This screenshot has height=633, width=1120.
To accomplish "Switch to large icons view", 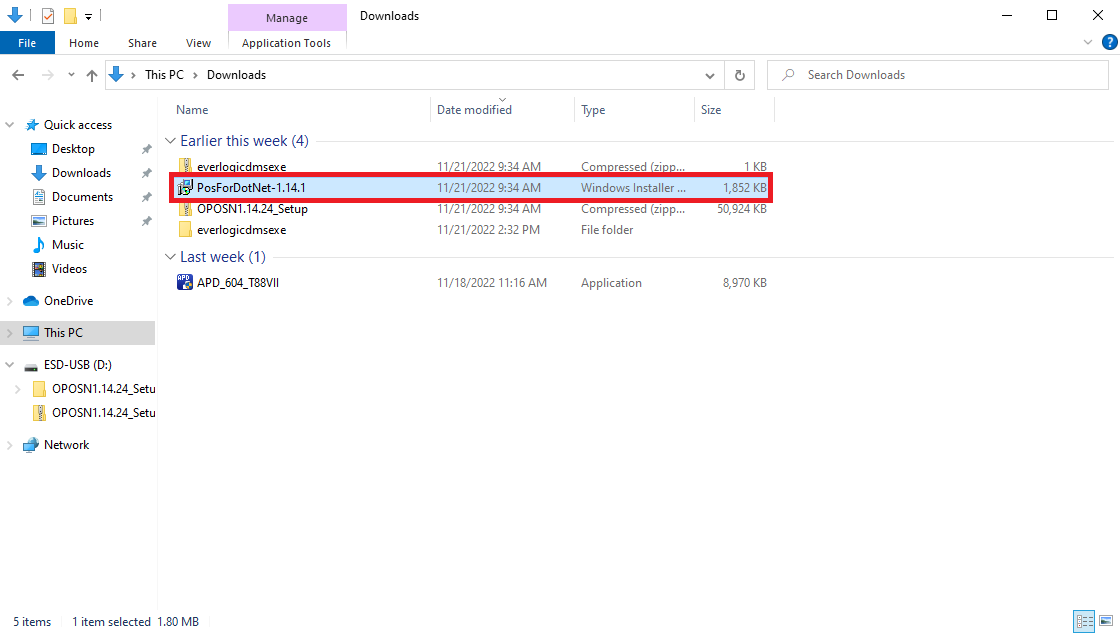I will 1104,621.
